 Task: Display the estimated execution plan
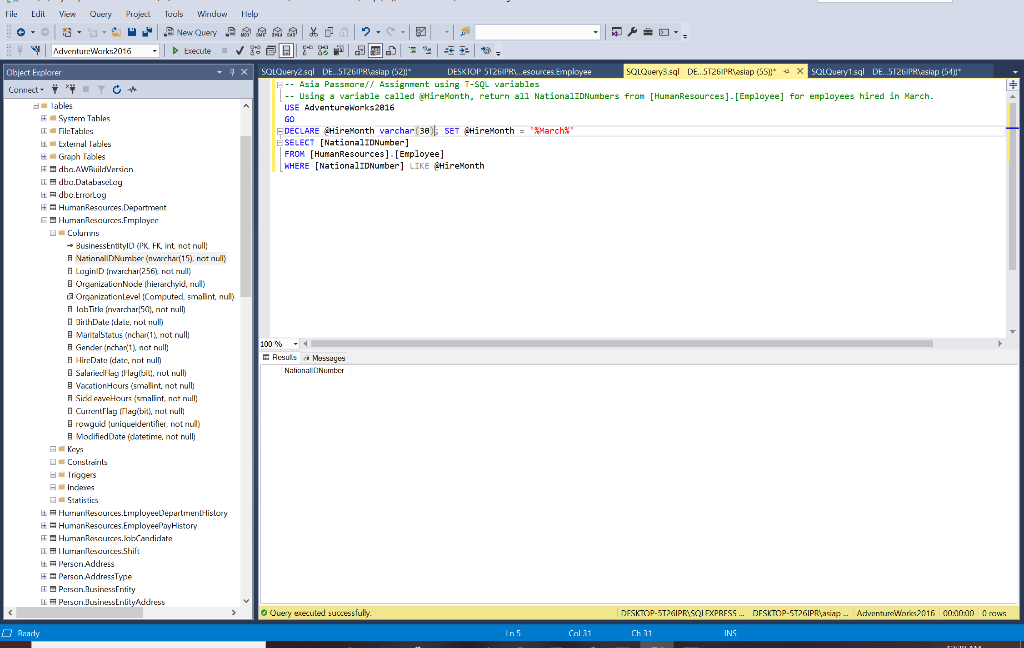254,49
